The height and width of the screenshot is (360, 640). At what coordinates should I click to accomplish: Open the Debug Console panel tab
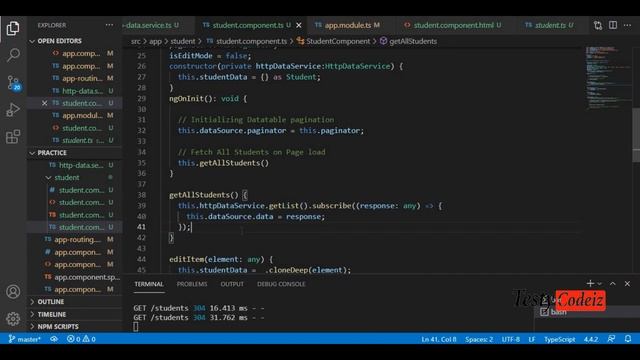pyautogui.click(x=281, y=284)
